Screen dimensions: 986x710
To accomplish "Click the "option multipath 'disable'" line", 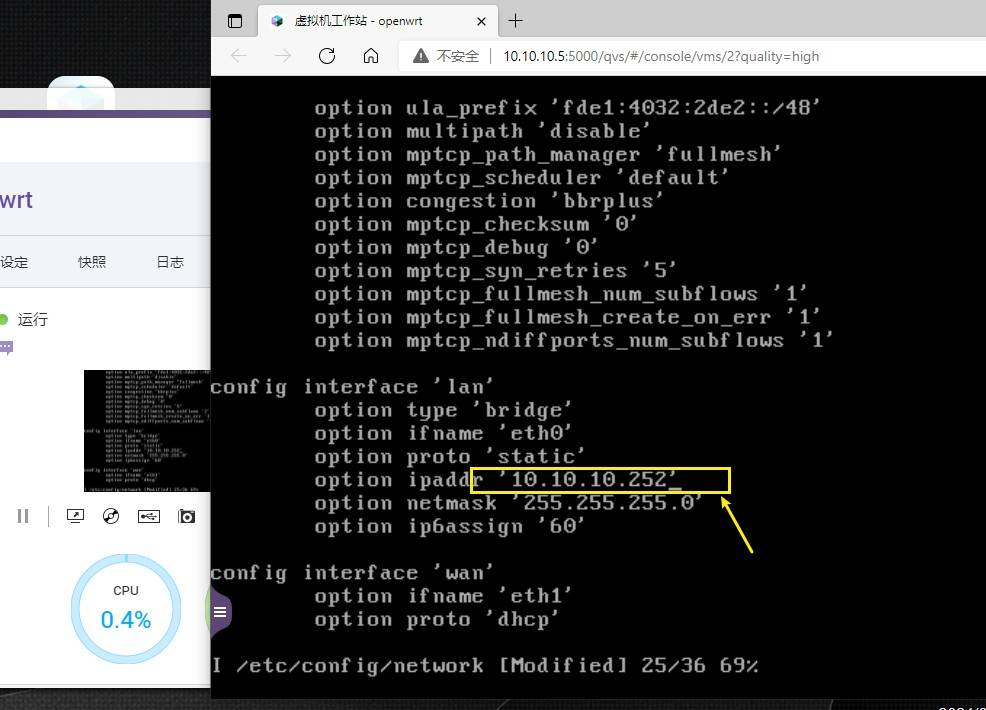I will click(x=482, y=131).
